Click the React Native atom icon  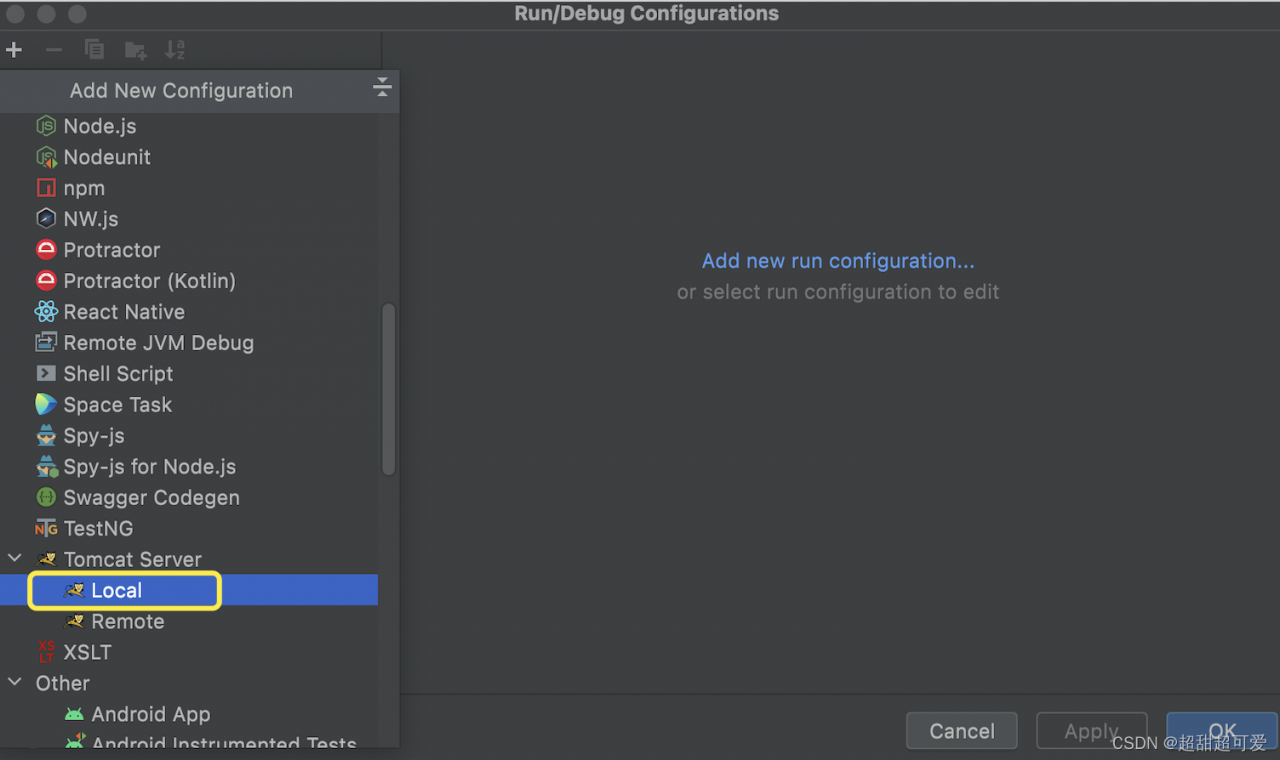pos(46,312)
